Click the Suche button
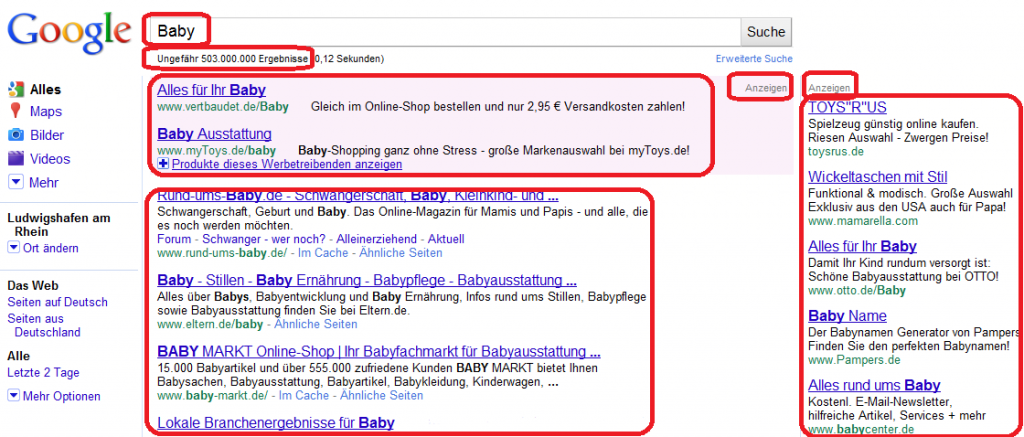This screenshot has height=437, width=1024. pos(766,31)
